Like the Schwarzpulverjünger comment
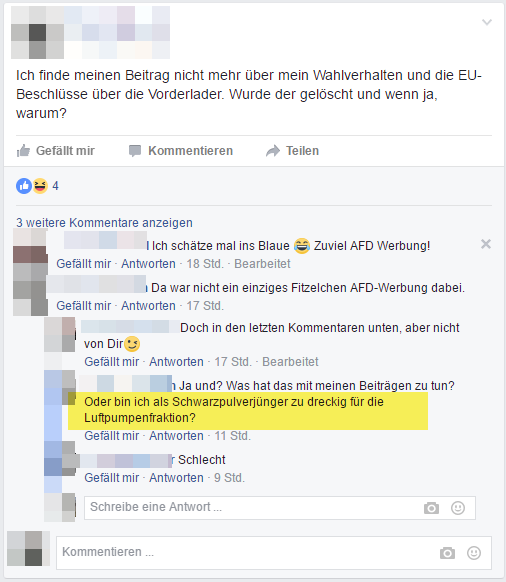Viewport: 506px width, 582px height. click(x=111, y=436)
